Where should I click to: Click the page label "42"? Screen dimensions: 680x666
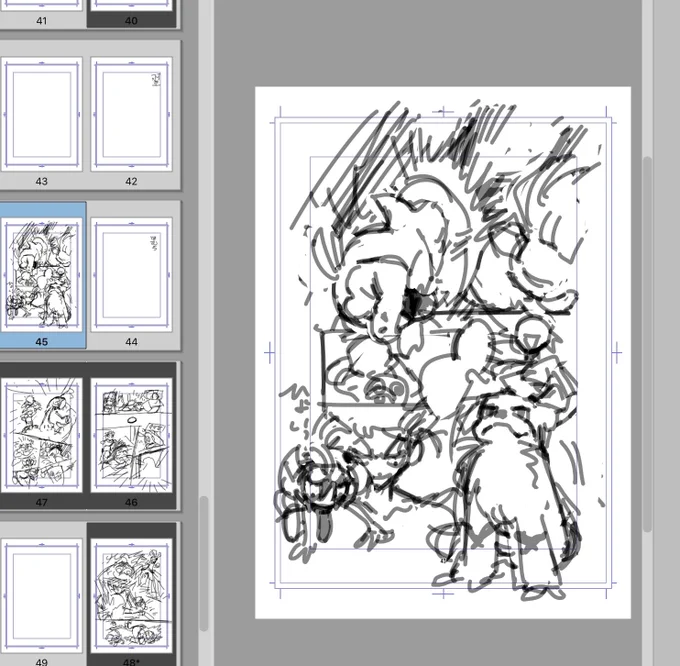[x=131, y=181]
